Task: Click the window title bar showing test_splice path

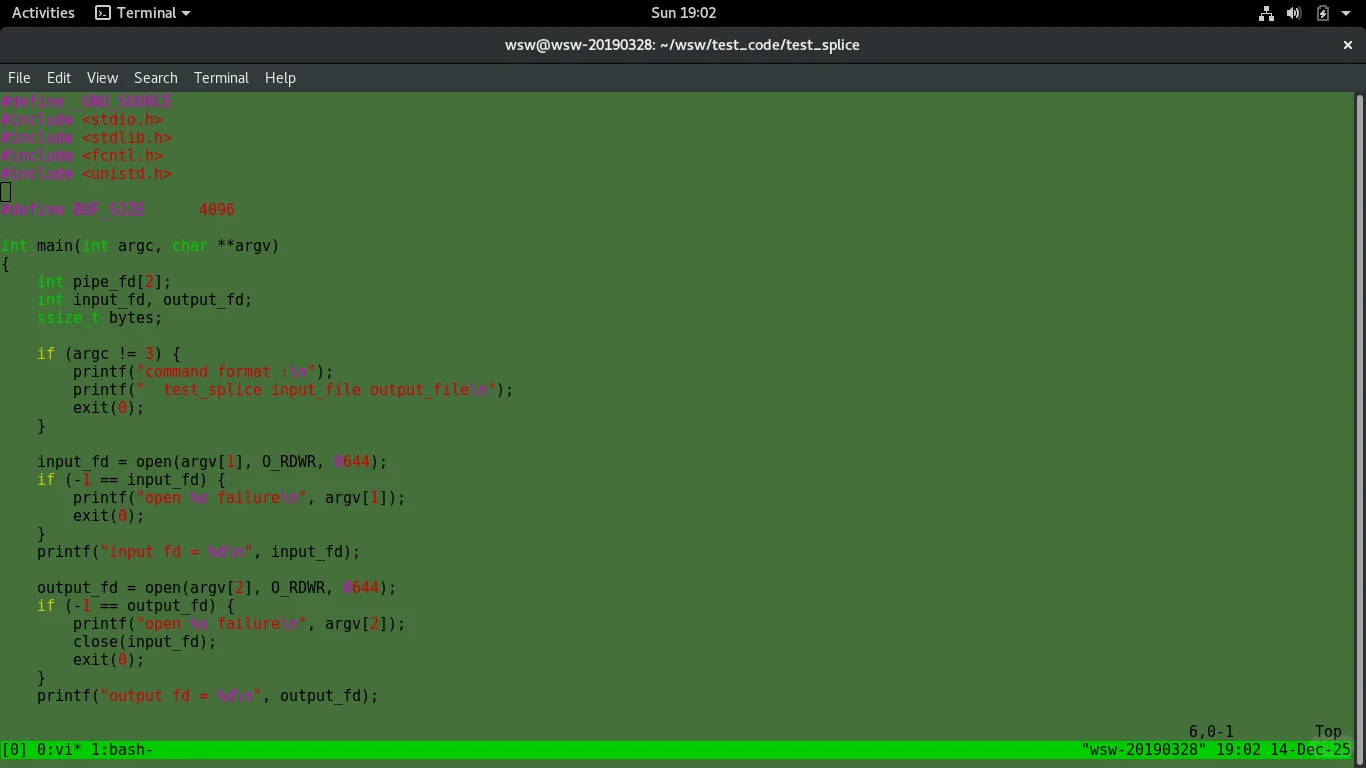Action: point(683,45)
